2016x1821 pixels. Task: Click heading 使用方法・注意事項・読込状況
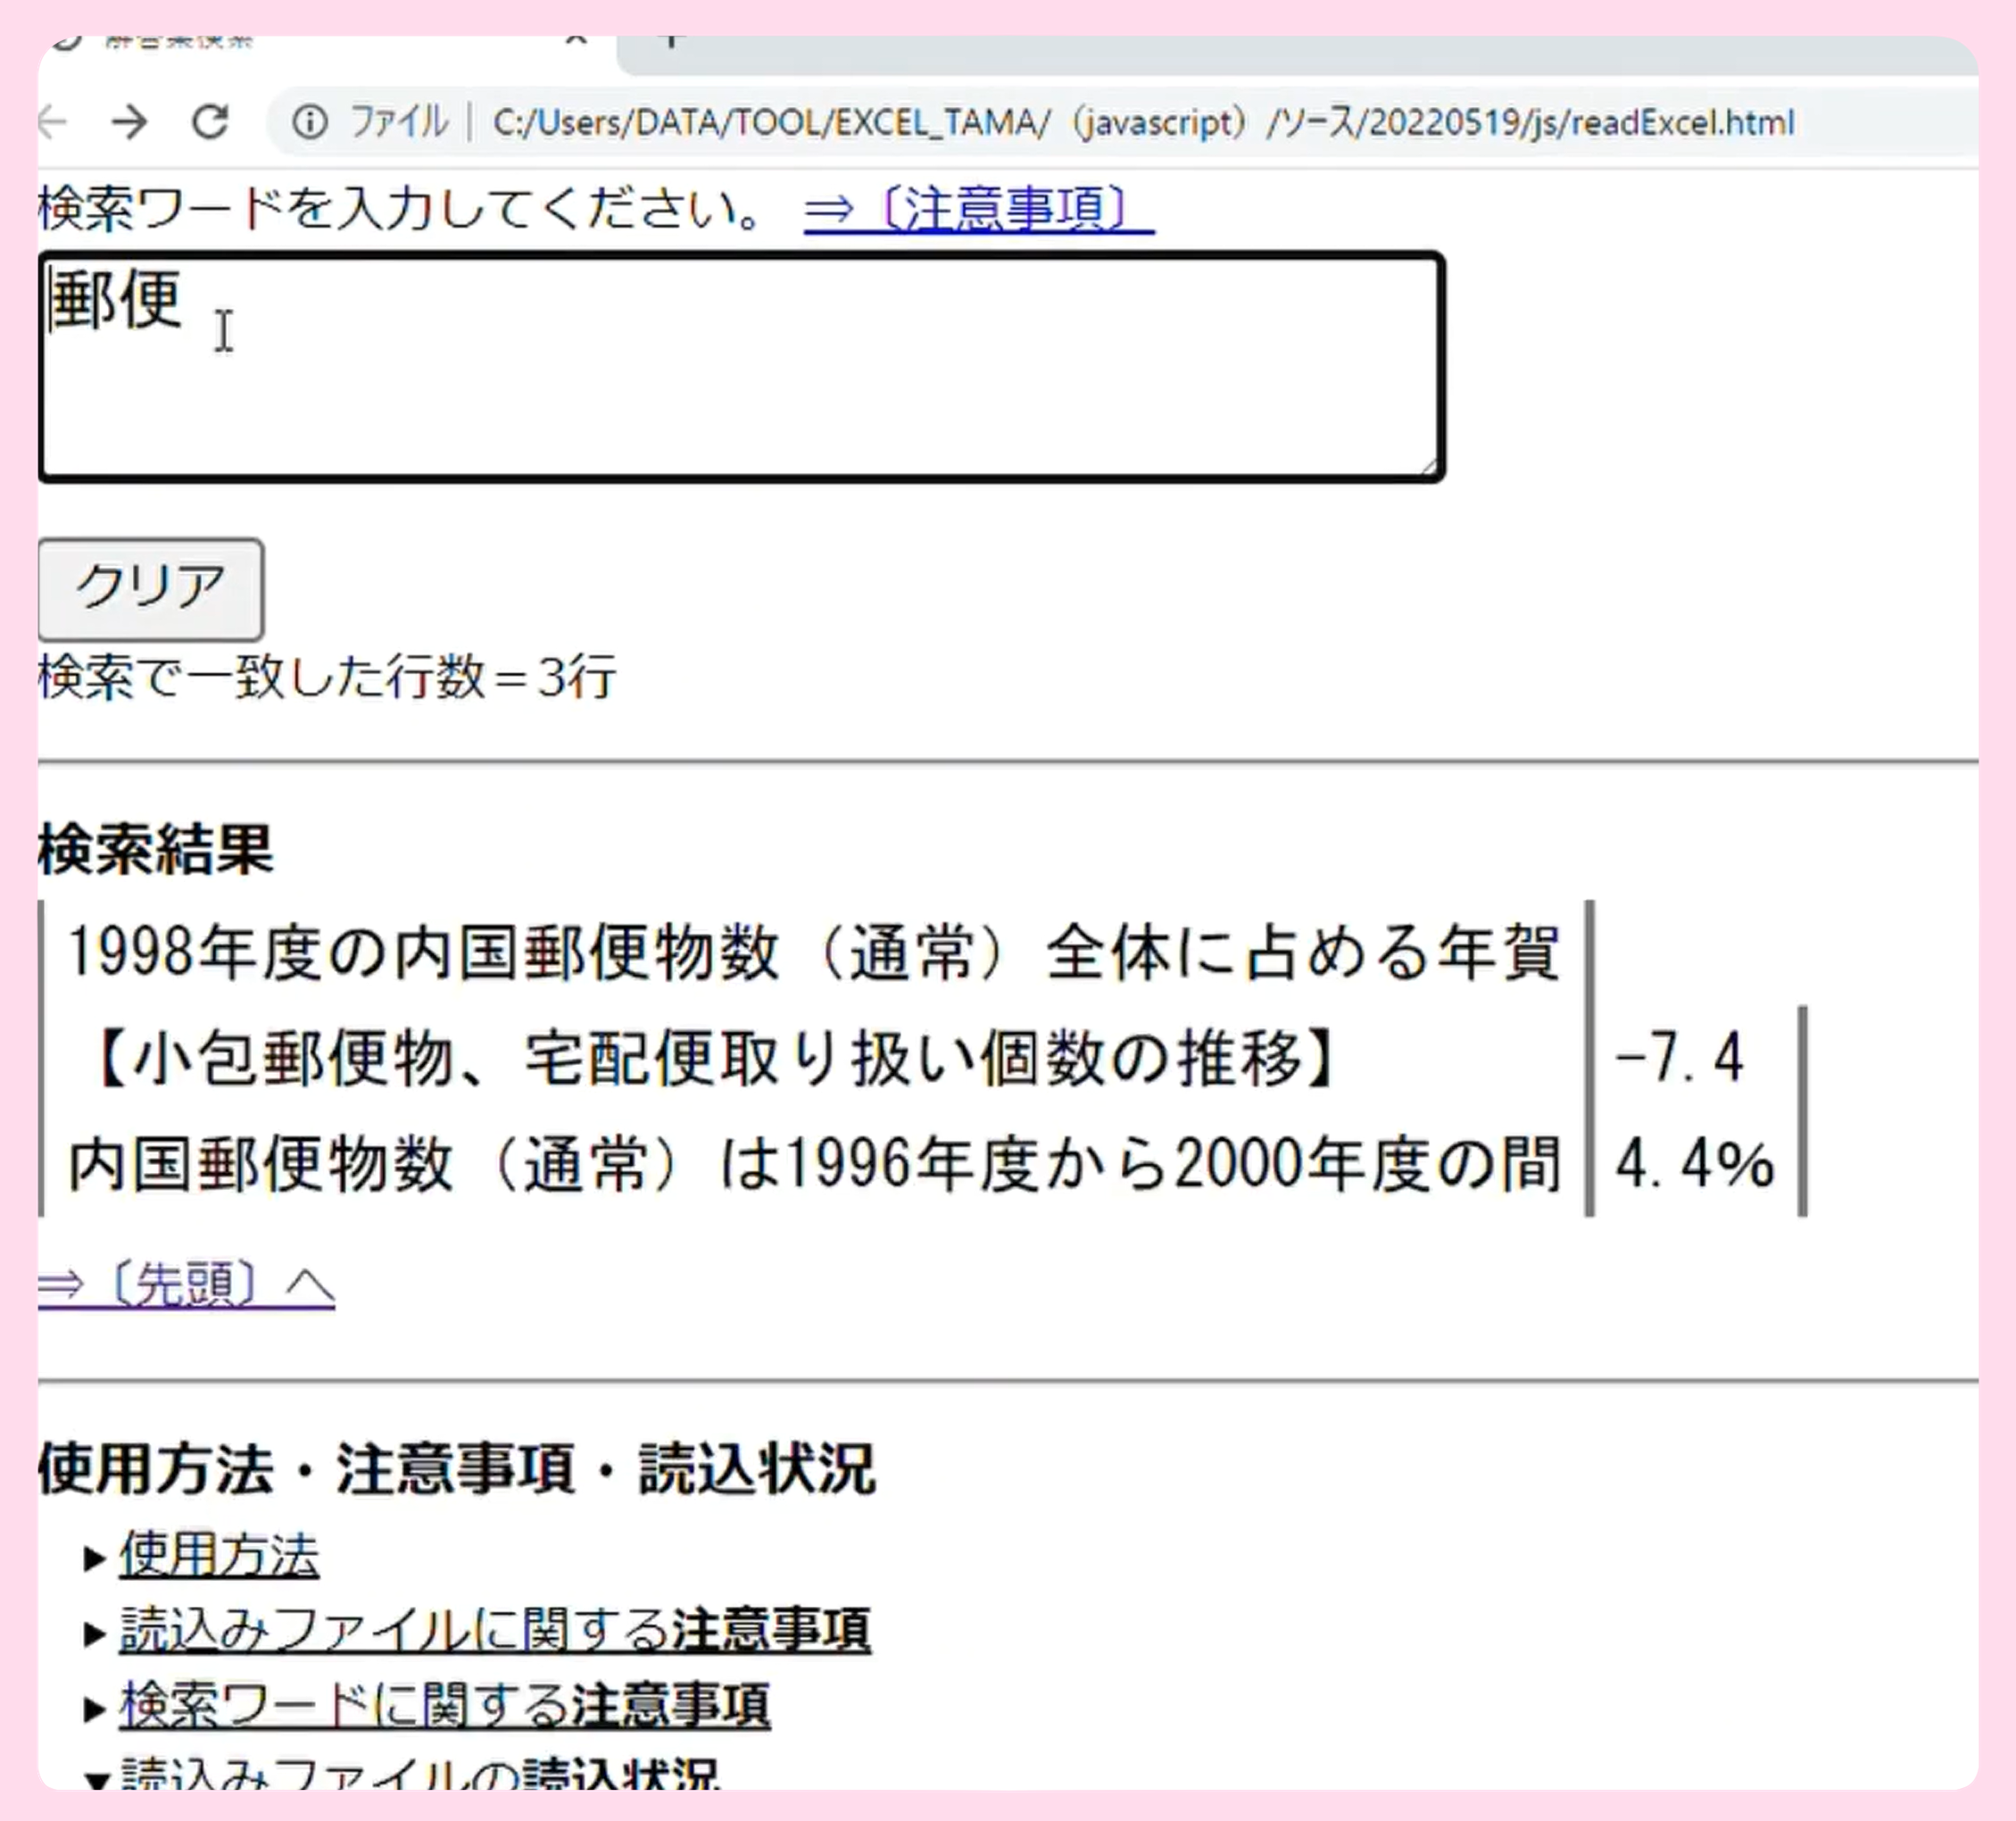pos(456,1469)
